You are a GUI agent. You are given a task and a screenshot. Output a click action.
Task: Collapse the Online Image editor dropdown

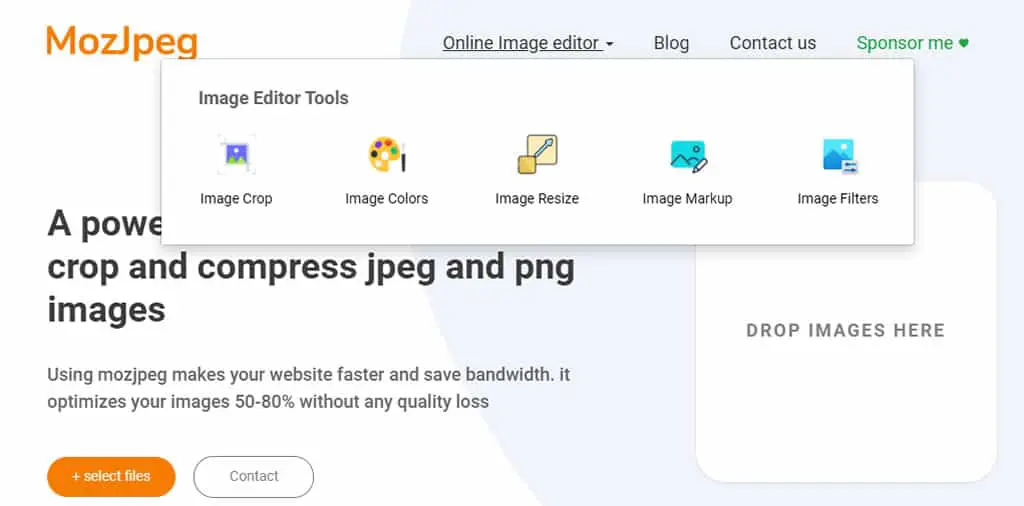pos(528,43)
